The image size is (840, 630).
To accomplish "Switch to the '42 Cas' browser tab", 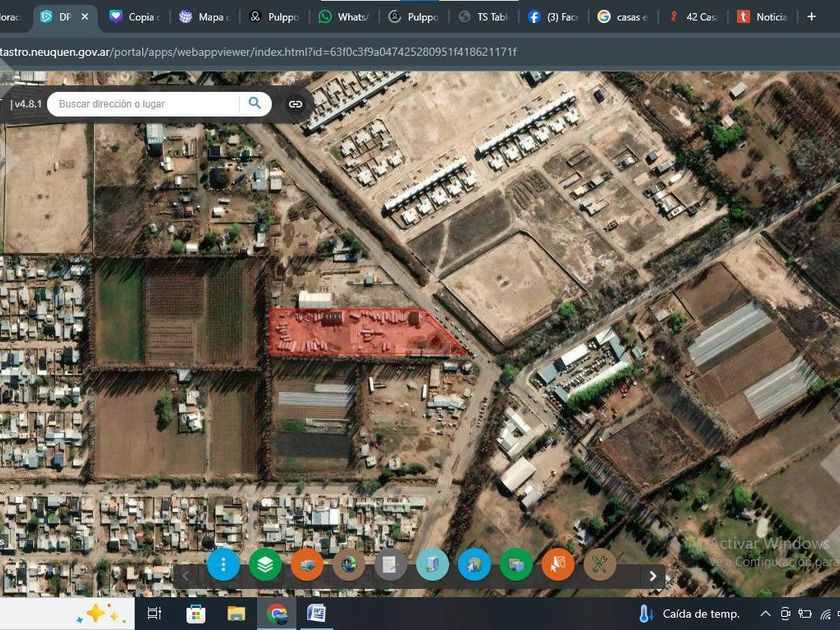I will coord(693,17).
